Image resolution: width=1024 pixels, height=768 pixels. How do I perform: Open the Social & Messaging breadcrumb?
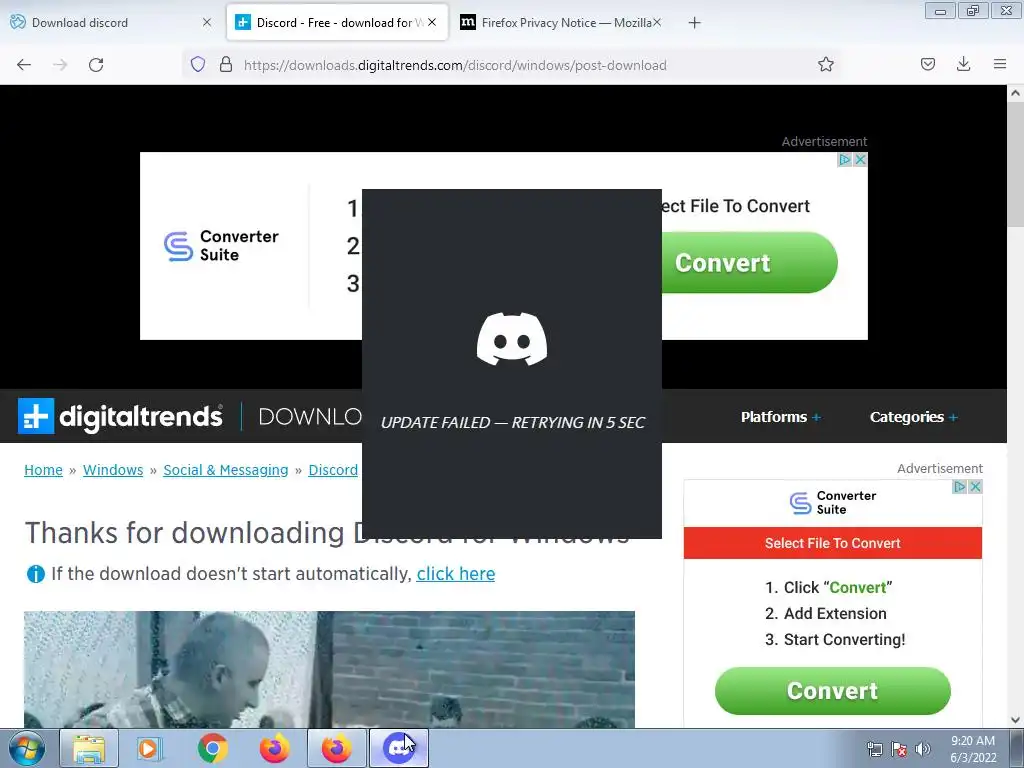click(x=225, y=470)
